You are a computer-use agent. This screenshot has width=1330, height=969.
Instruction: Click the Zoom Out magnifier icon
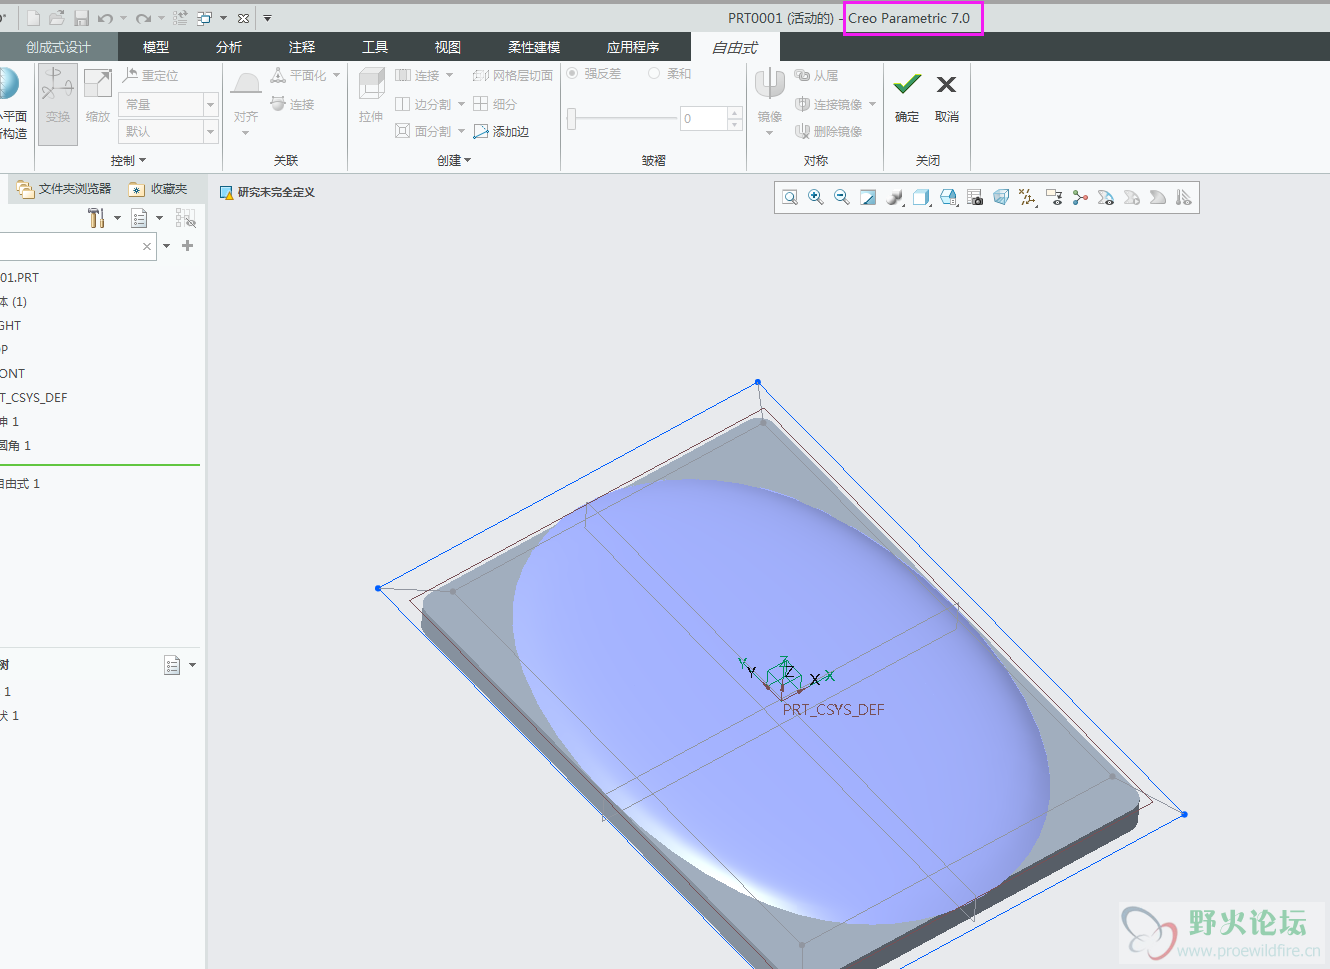842,197
